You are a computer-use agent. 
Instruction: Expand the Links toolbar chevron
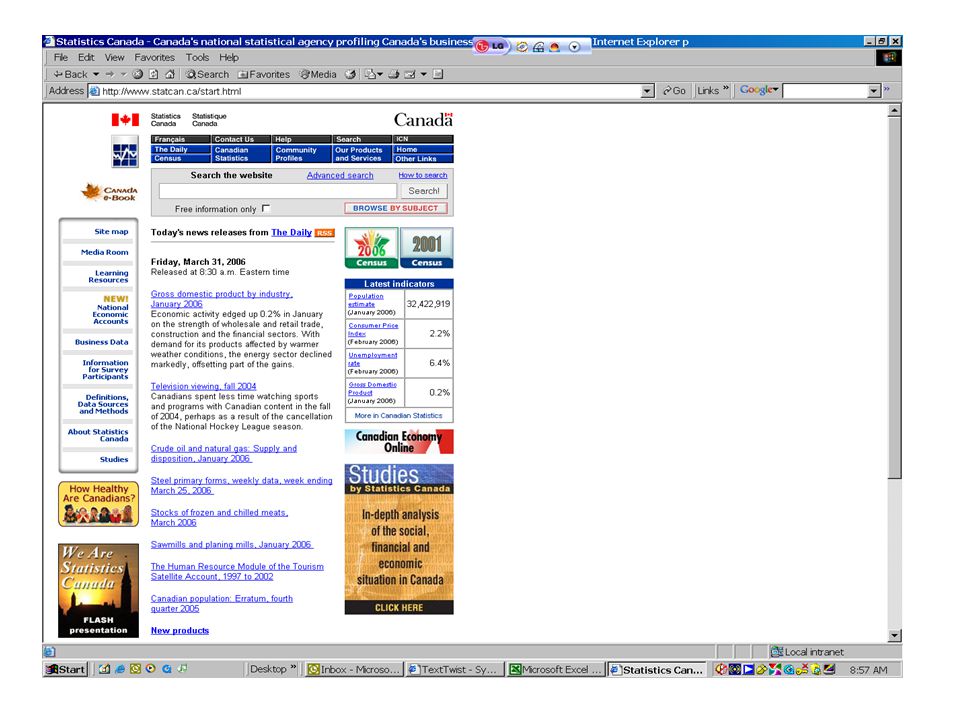tap(726, 88)
